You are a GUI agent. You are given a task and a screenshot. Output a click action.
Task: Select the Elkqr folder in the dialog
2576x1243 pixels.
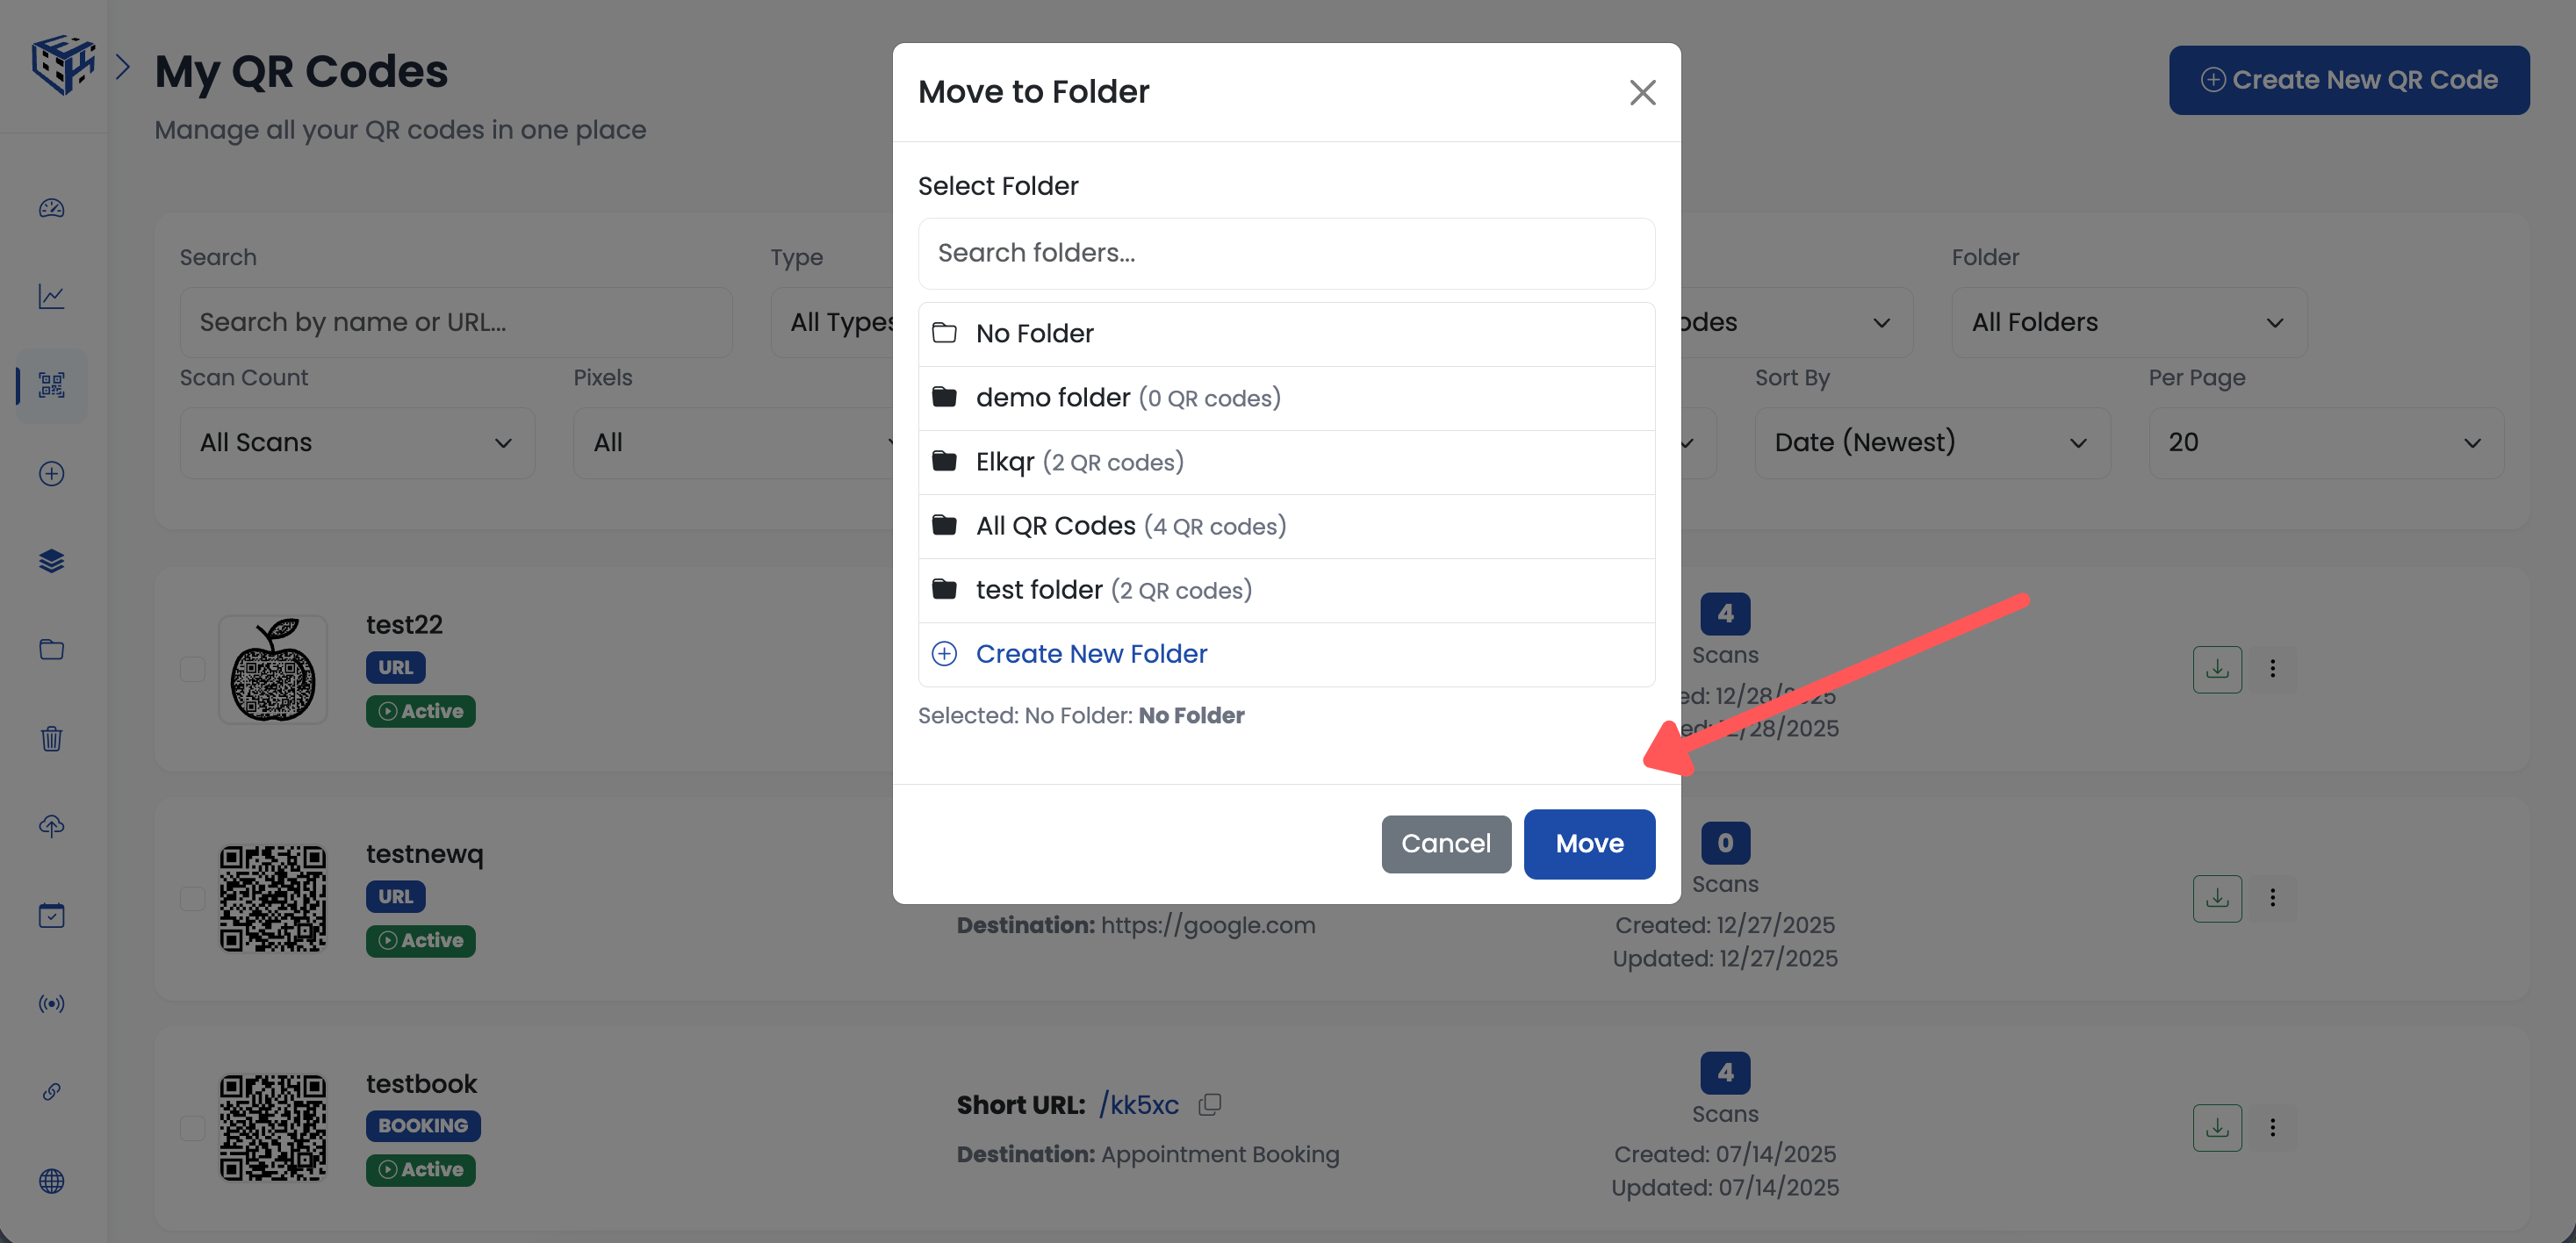tap(1080, 462)
